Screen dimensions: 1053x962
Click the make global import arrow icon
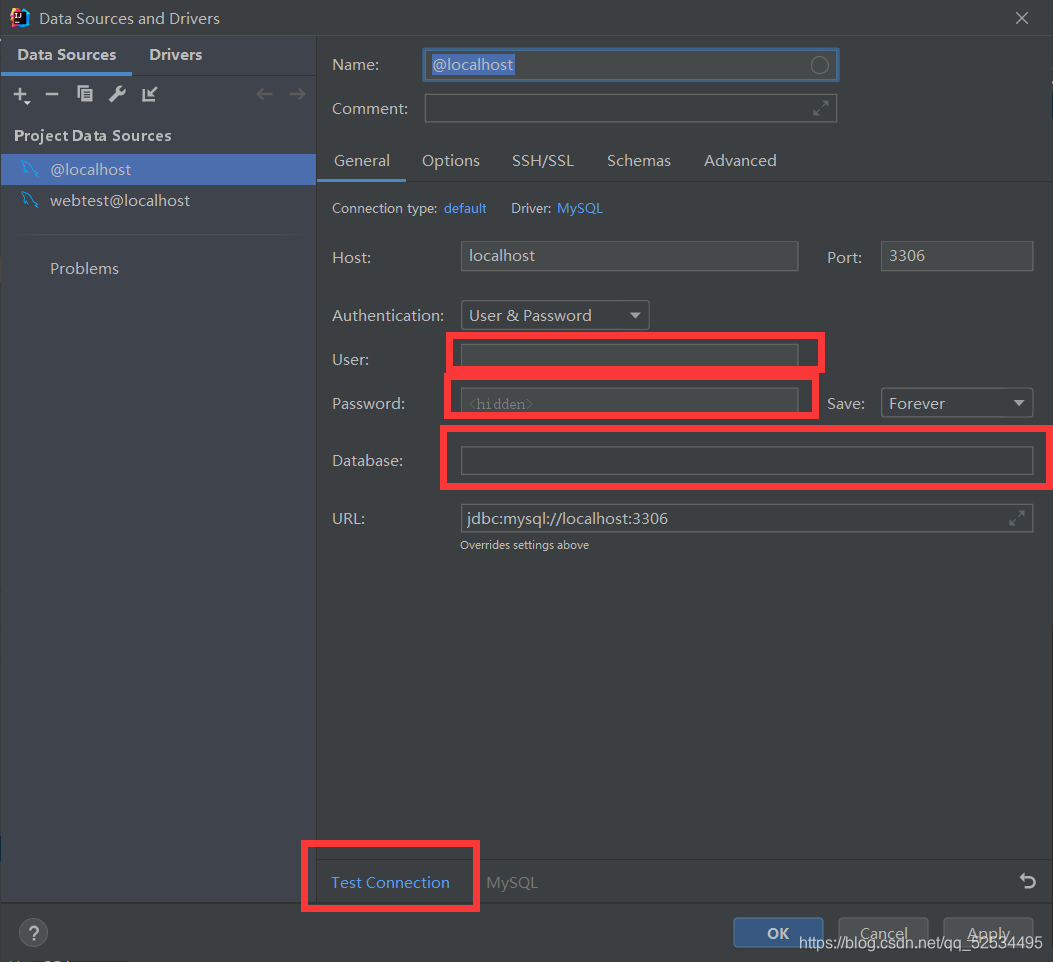click(x=149, y=94)
